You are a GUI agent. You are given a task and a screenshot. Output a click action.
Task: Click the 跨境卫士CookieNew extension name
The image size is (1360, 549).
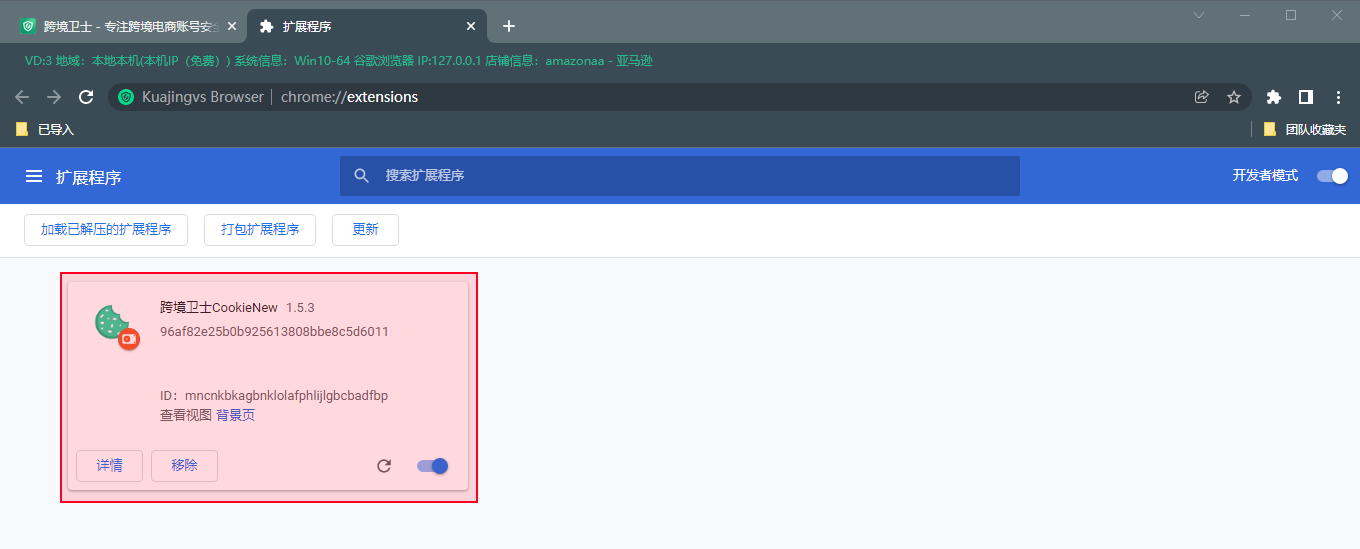219,308
